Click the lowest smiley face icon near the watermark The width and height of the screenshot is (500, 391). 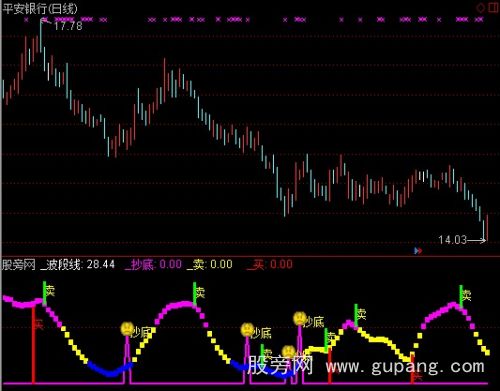(x=288, y=352)
